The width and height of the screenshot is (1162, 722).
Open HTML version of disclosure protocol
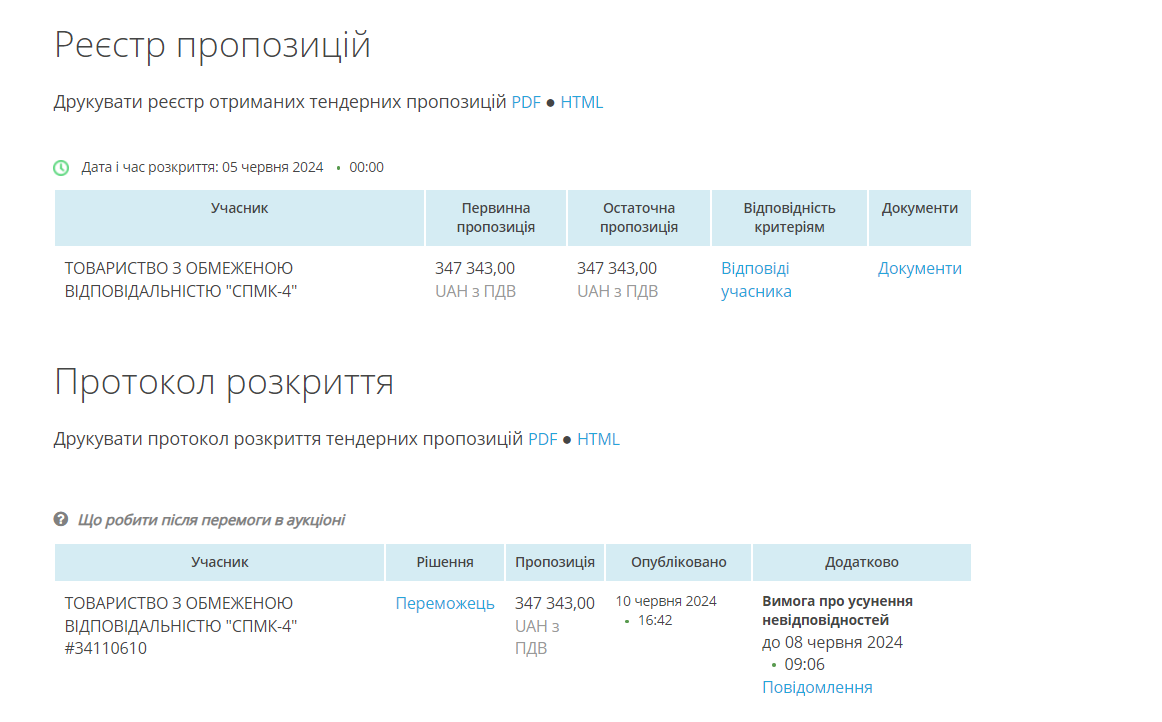[x=598, y=440]
